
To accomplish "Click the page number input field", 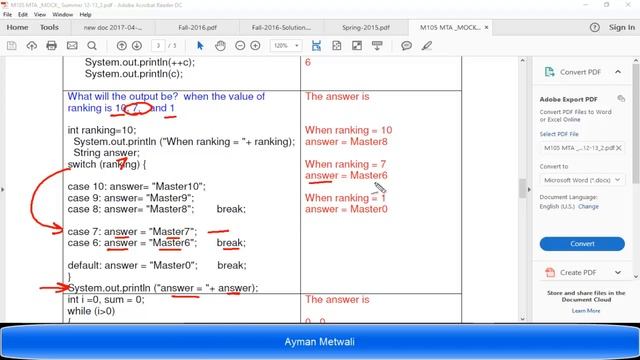I will click(x=158, y=46).
